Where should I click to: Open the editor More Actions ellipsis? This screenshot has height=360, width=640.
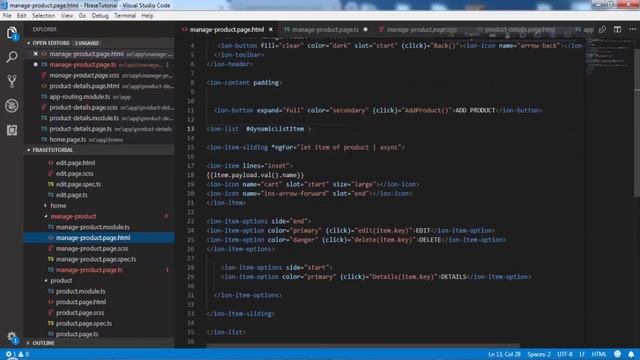tap(632, 29)
